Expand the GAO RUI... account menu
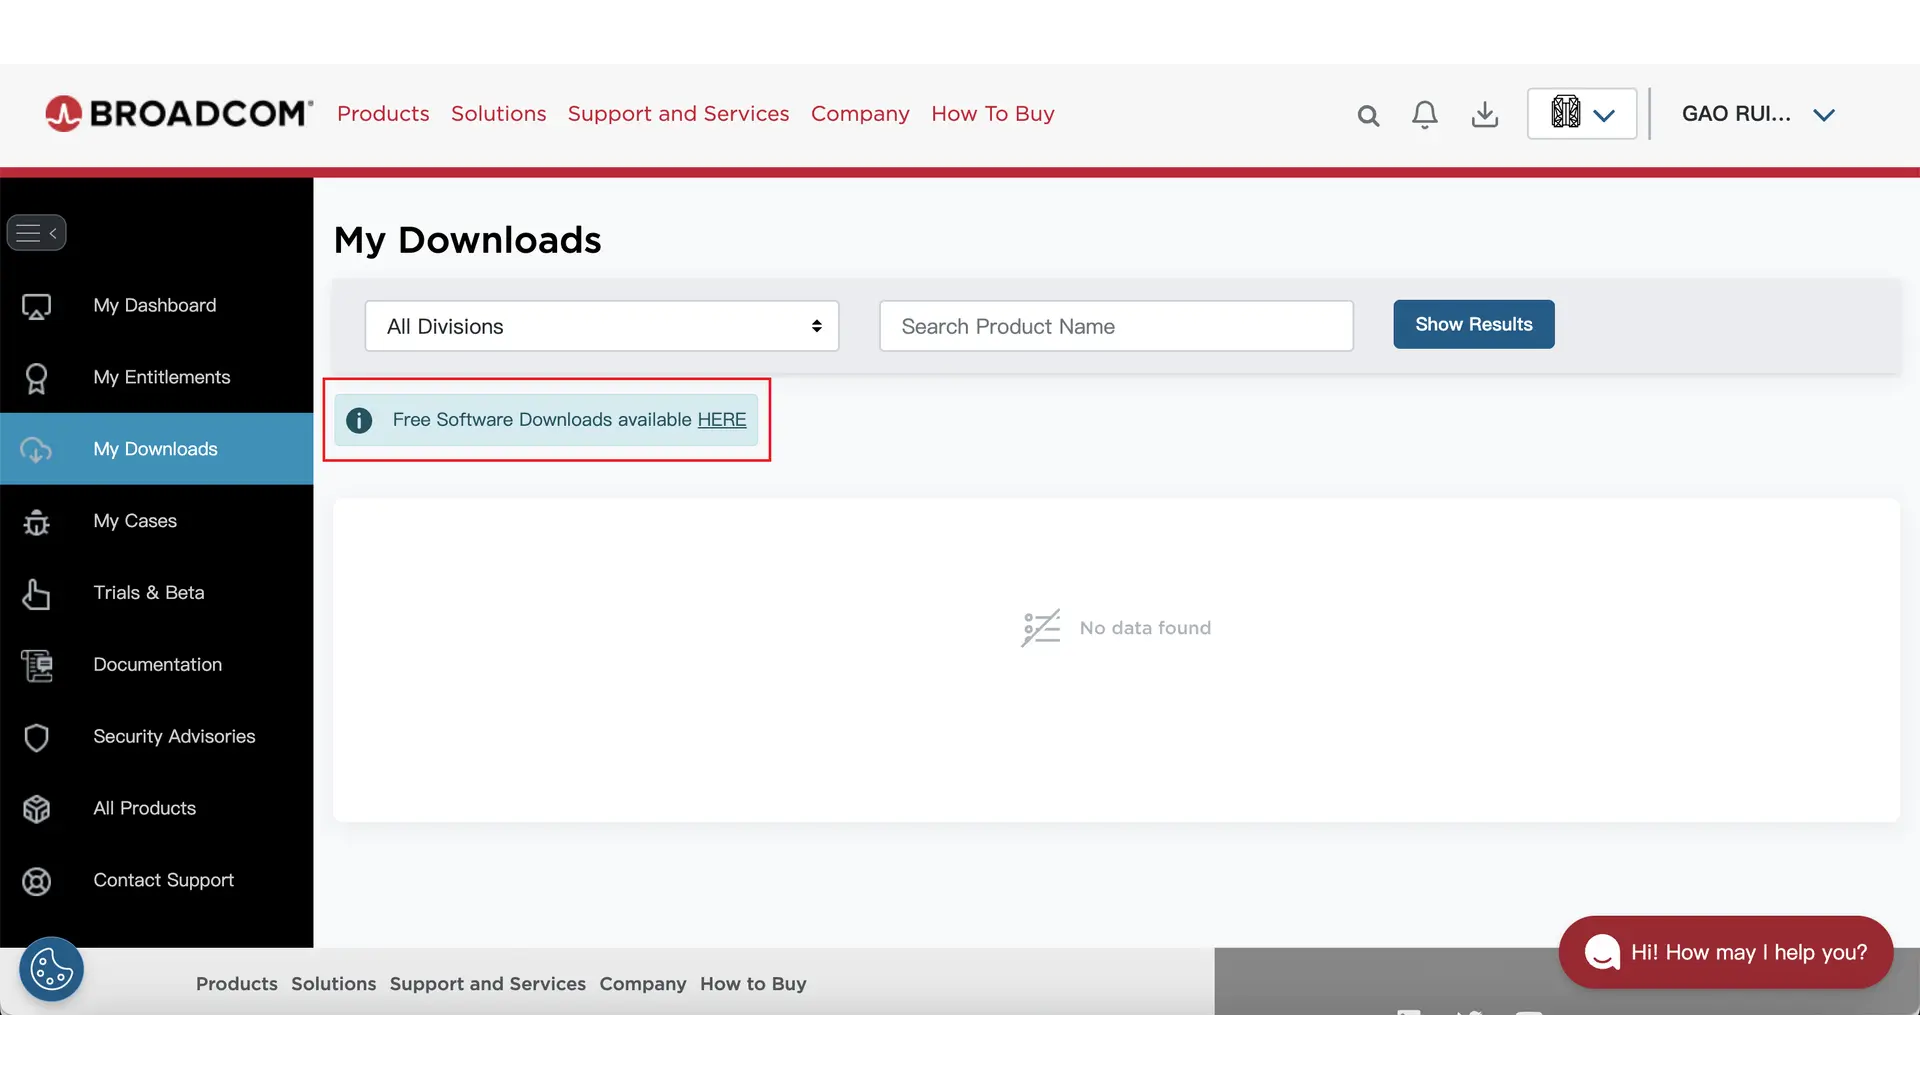The height and width of the screenshot is (1080, 1920). [x=1758, y=114]
